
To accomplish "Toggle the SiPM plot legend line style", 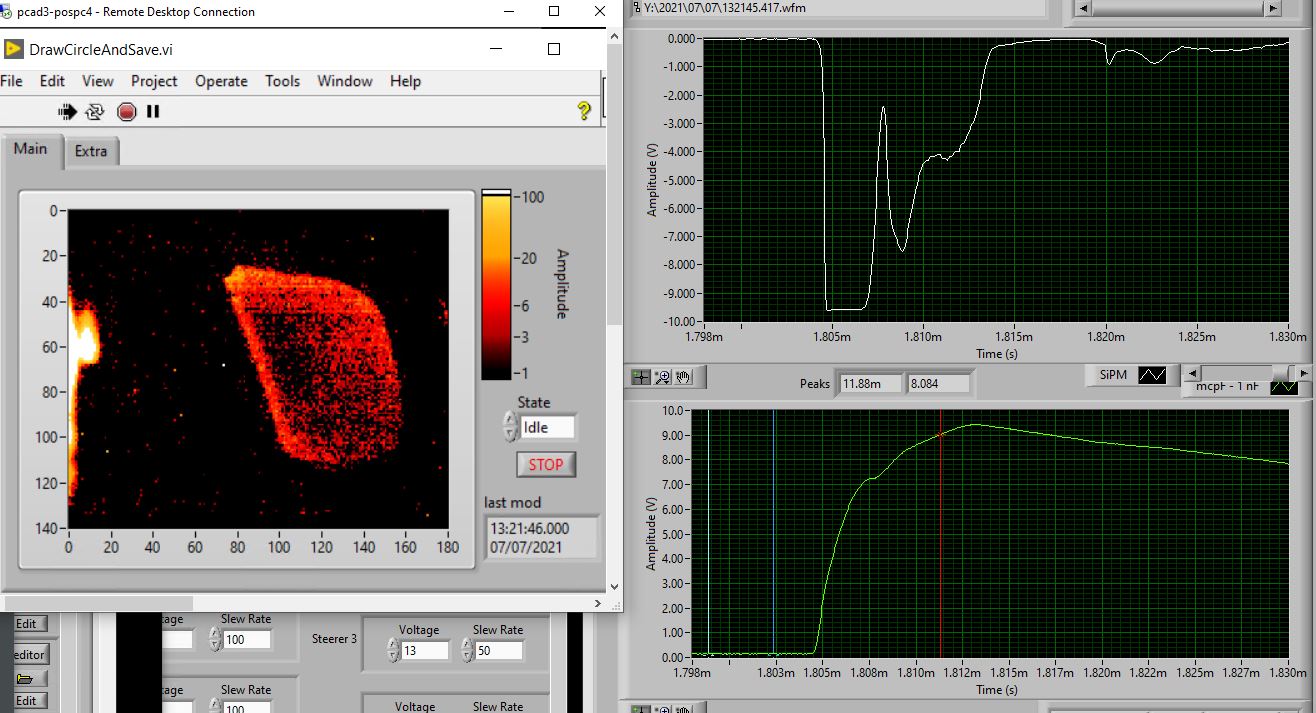I will tap(1153, 375).
